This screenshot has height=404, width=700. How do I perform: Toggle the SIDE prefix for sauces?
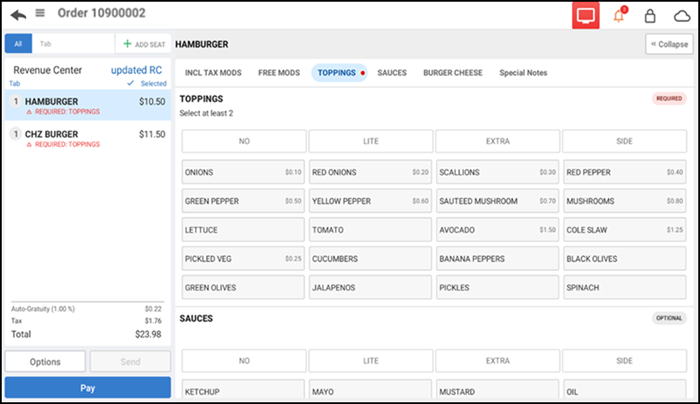(x=625, y=361)
